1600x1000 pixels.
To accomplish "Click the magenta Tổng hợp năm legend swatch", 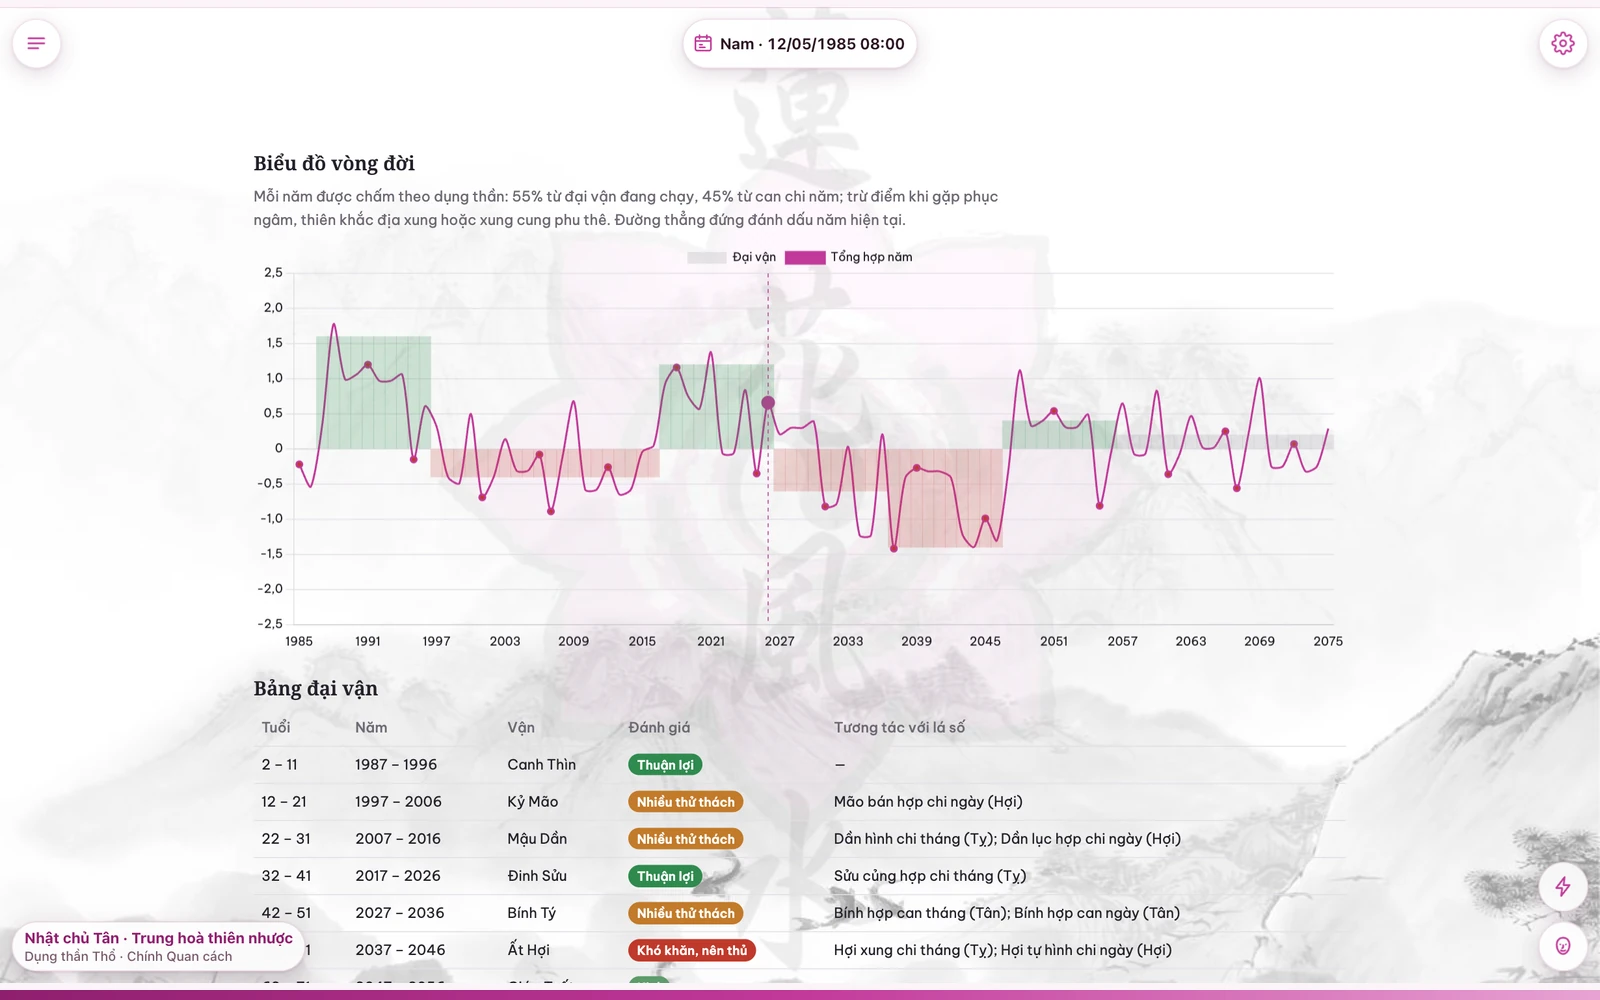I will pos(805,257).
